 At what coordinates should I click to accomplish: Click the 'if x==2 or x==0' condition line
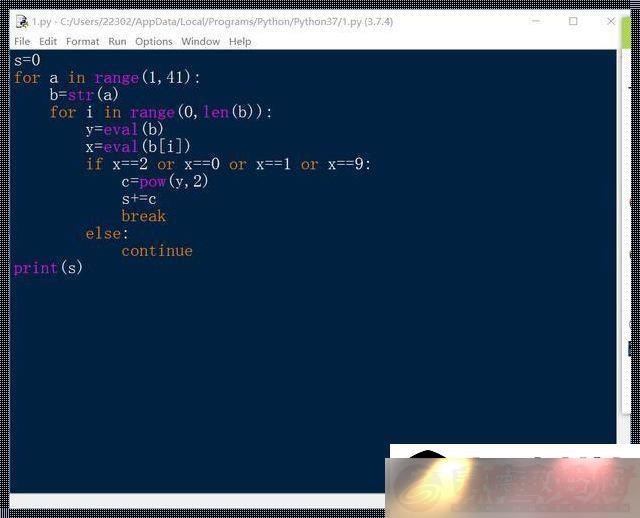click(229, 164)
